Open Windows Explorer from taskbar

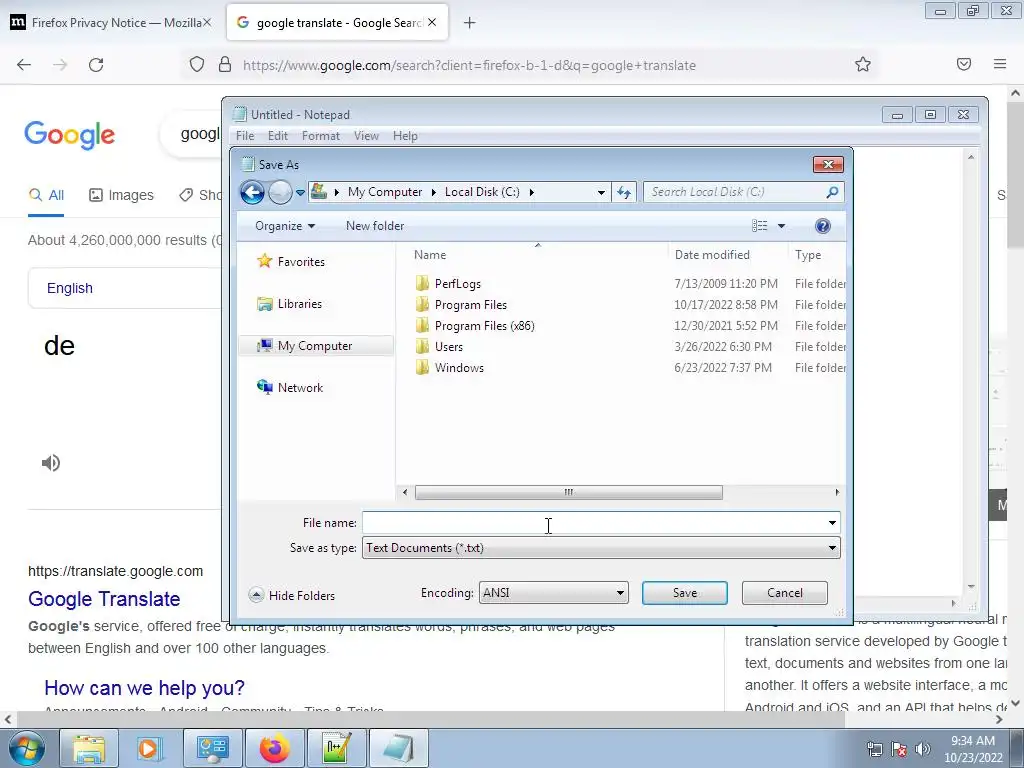click(x=89, y=748)
